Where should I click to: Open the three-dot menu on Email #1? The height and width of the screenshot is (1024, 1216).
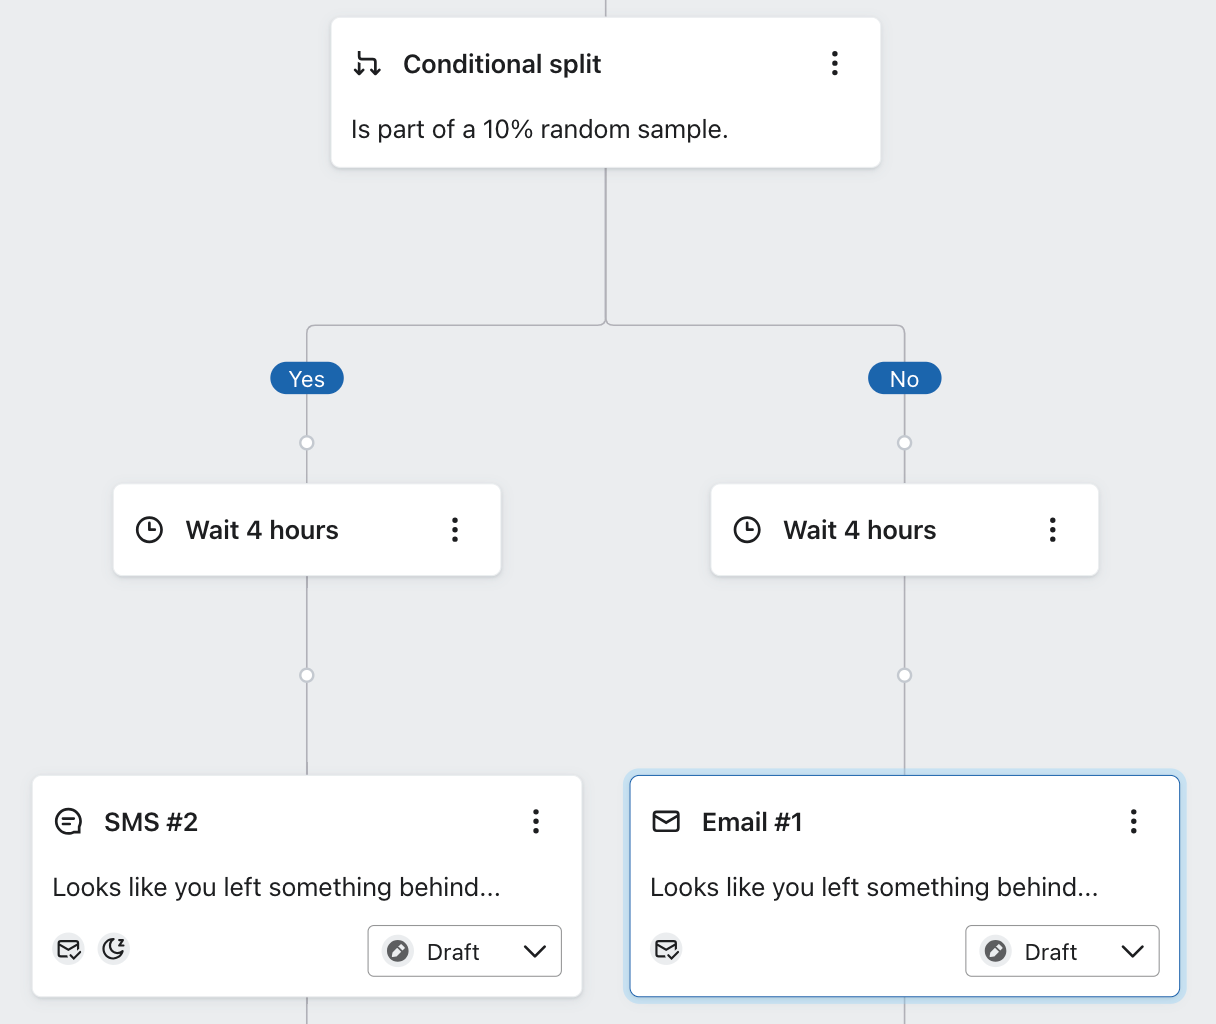pyautogui.click(x=1133, y=821)
